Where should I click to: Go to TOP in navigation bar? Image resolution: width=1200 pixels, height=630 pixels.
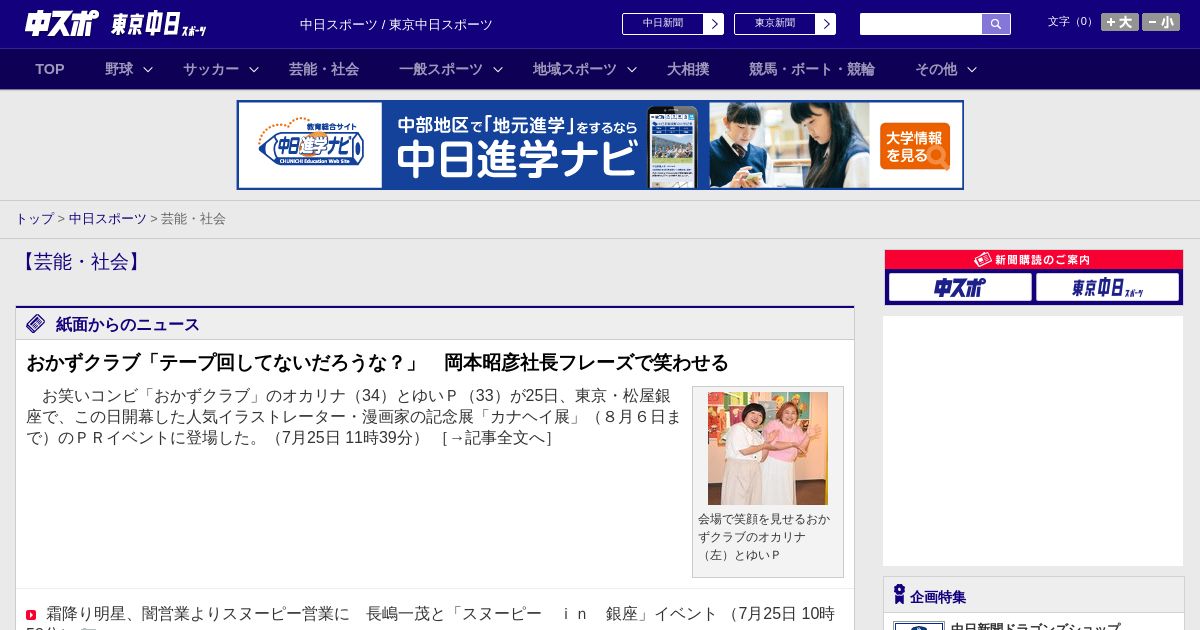50,69
